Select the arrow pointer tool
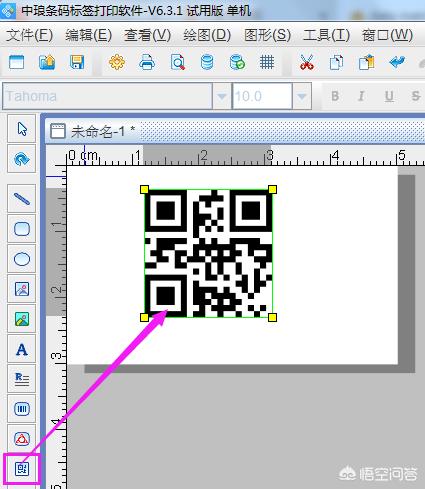425x489 pixels. [x=22, y=129]
